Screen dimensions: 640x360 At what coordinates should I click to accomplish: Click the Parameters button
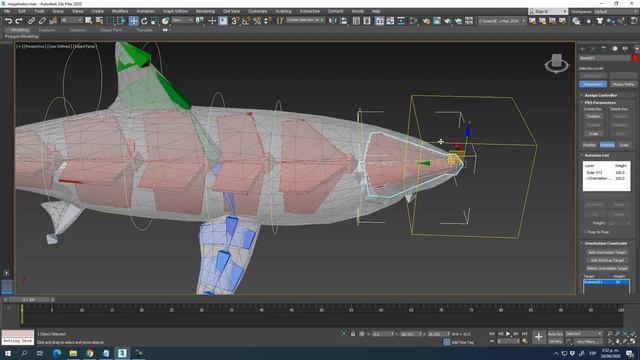(x=593, y=84)
